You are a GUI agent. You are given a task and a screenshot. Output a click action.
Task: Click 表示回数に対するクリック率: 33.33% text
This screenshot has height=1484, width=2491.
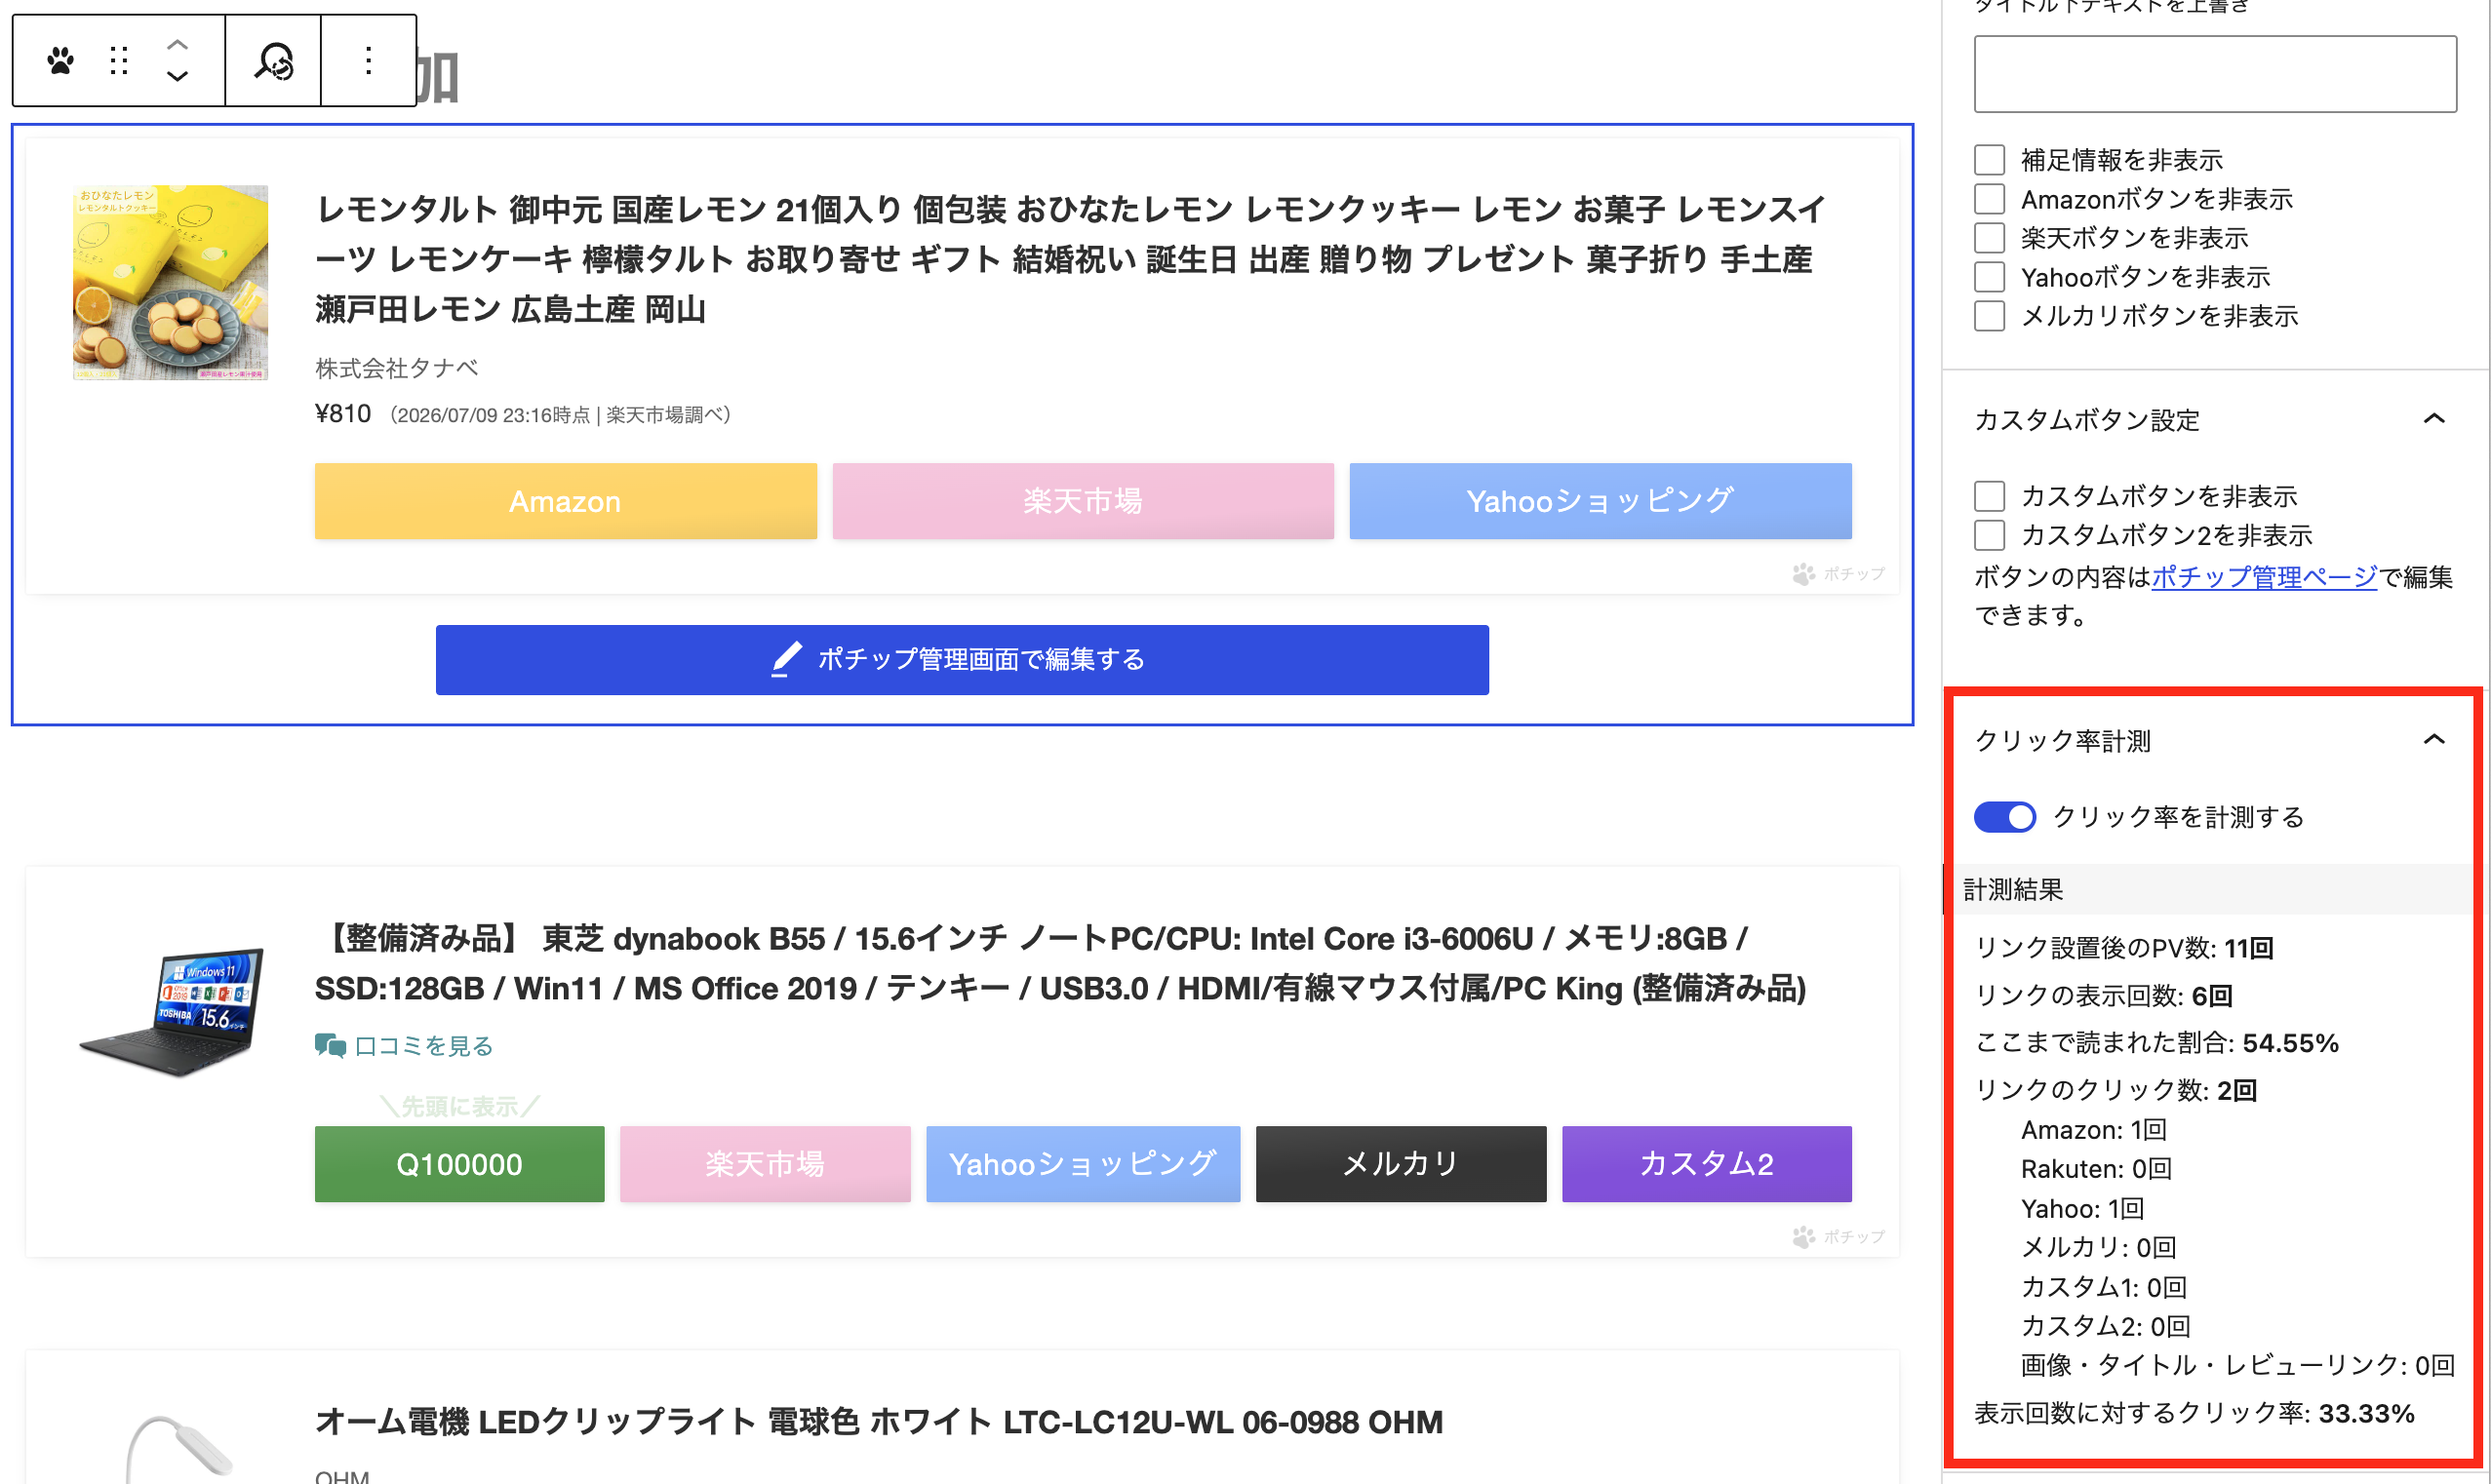pyautogui.click(x=2194, y=1414)
